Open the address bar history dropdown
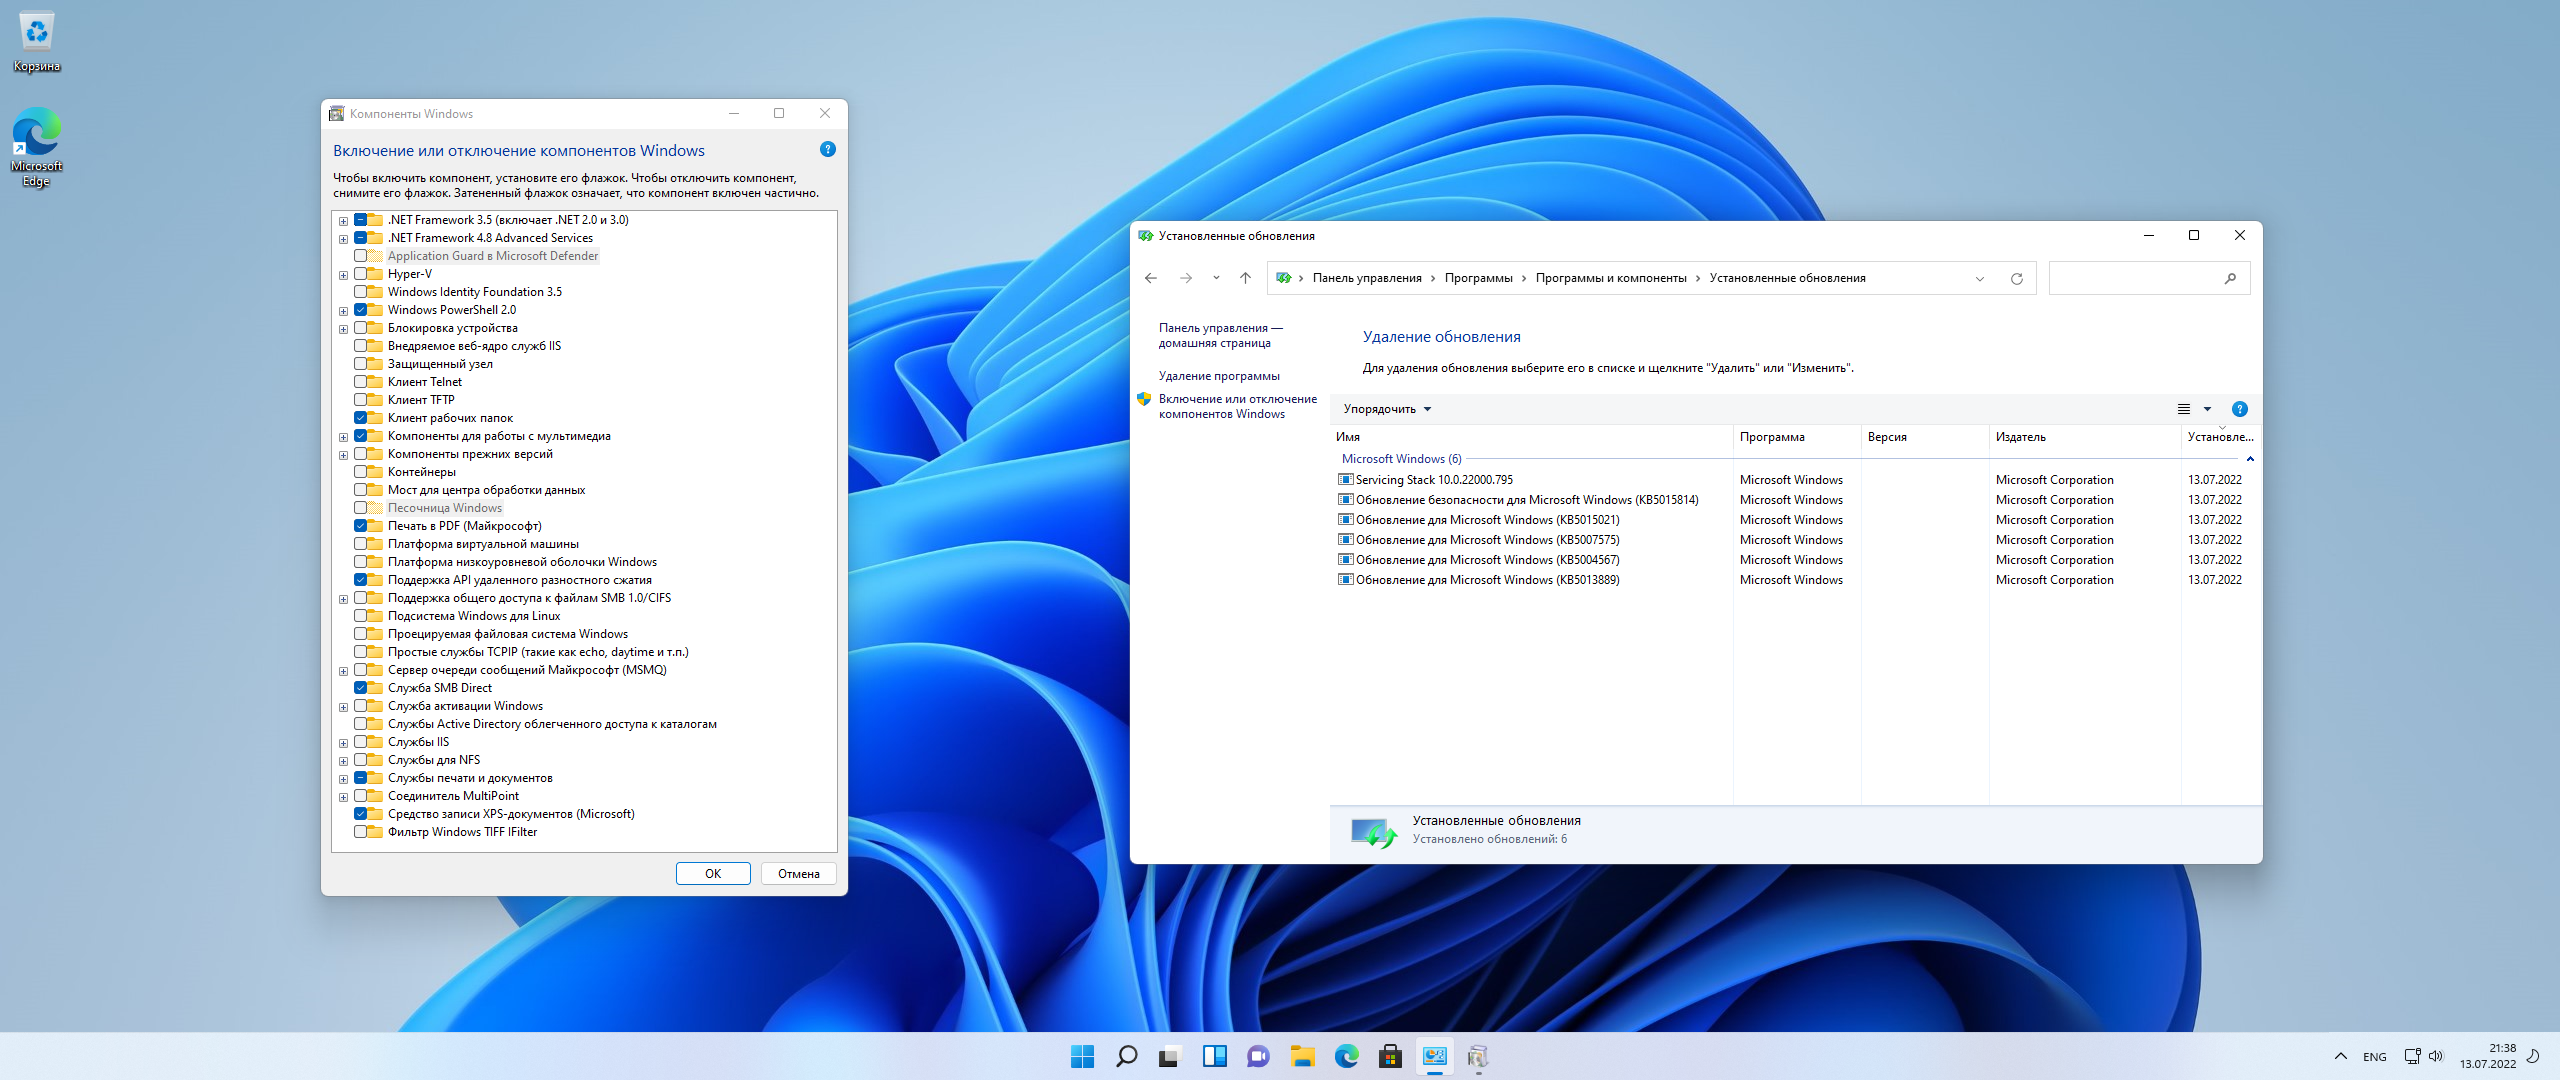Screen dimensions: 2560x1080 click(1979, 279)
